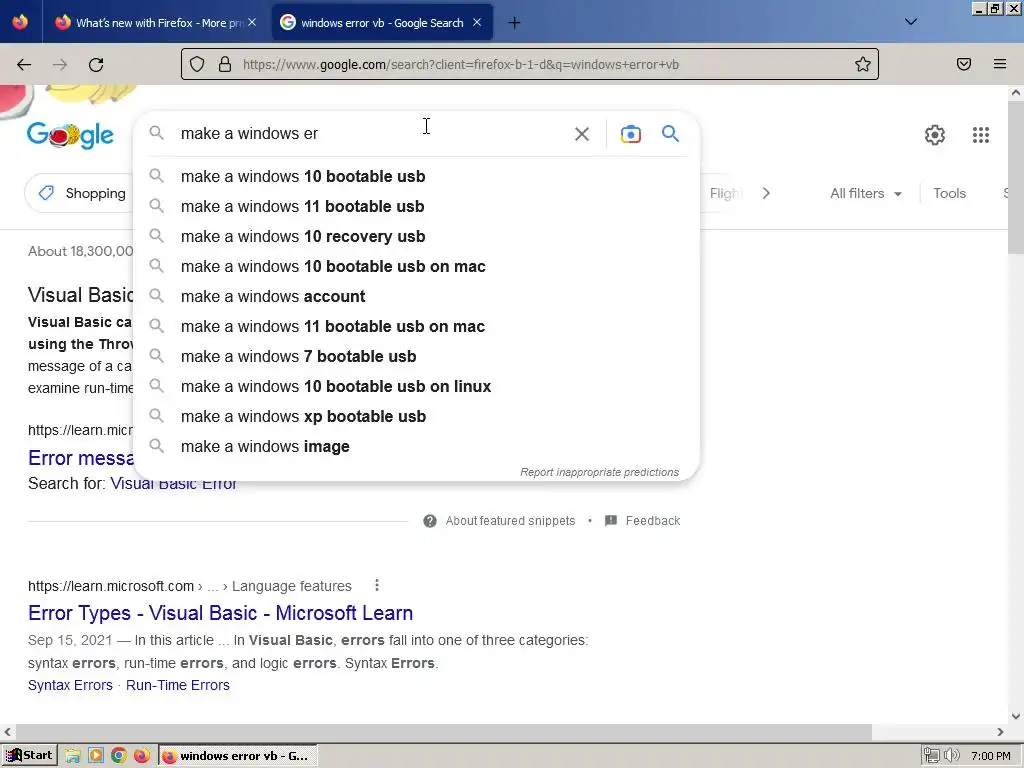List all tabs dropdown
This screenshot has width=1024, height=768.
tap(911, 22)
